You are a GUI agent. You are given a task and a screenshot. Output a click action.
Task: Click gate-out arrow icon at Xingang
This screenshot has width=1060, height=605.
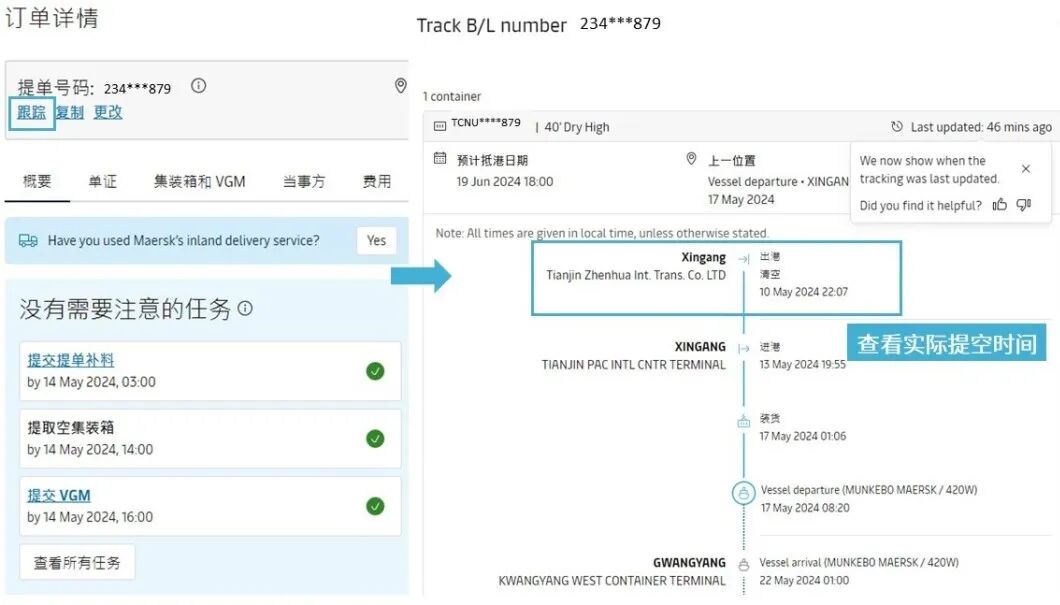click(x=744, y=259)
